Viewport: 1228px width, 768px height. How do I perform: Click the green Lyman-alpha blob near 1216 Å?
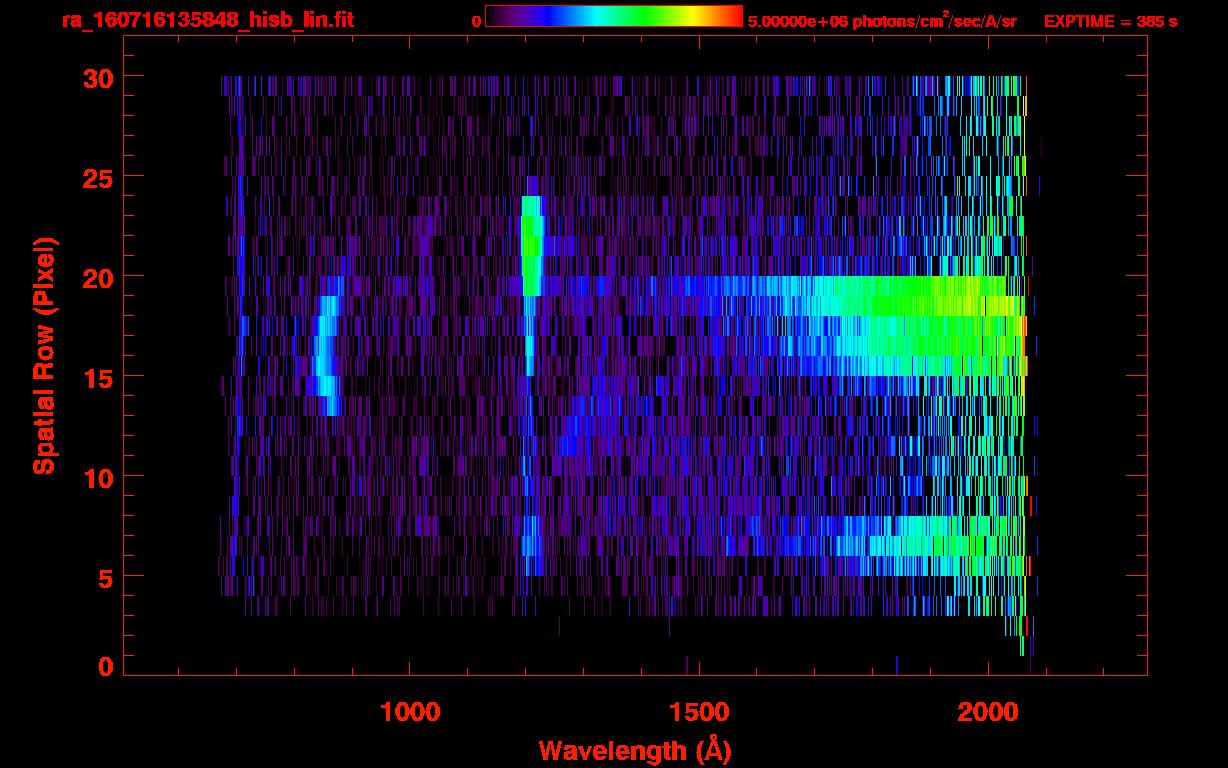click(531, 245)
